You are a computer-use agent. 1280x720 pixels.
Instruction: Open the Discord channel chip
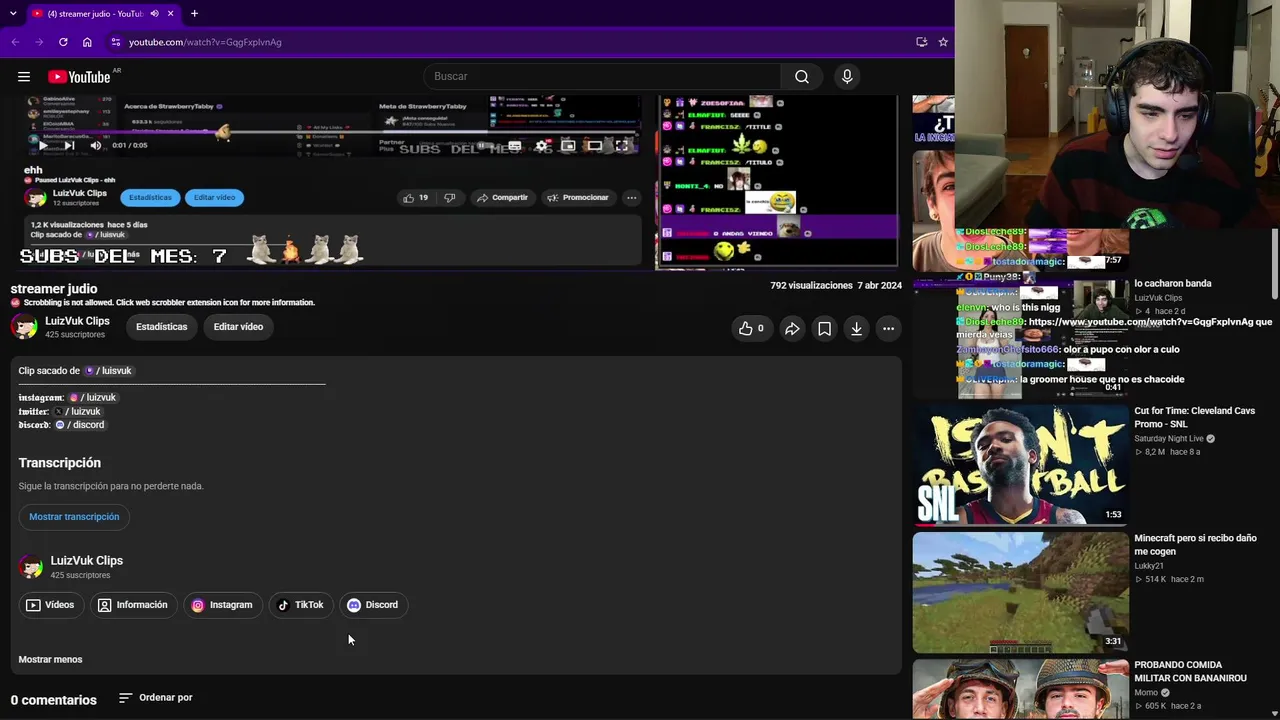click(x=372, y=605)
